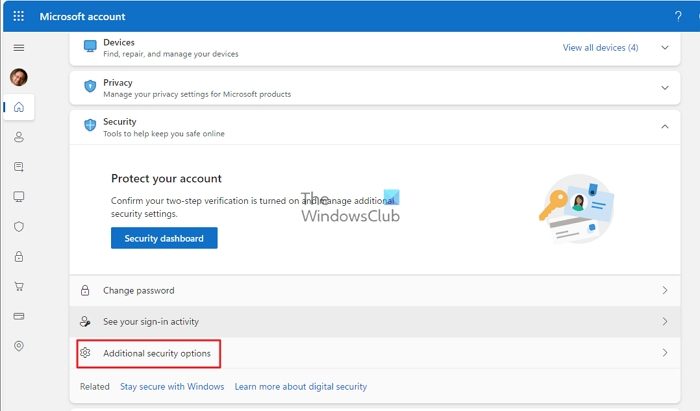This screenshot has width=700, height=411.
Task: Click the help question mark icon
Action: click(679, 17)
